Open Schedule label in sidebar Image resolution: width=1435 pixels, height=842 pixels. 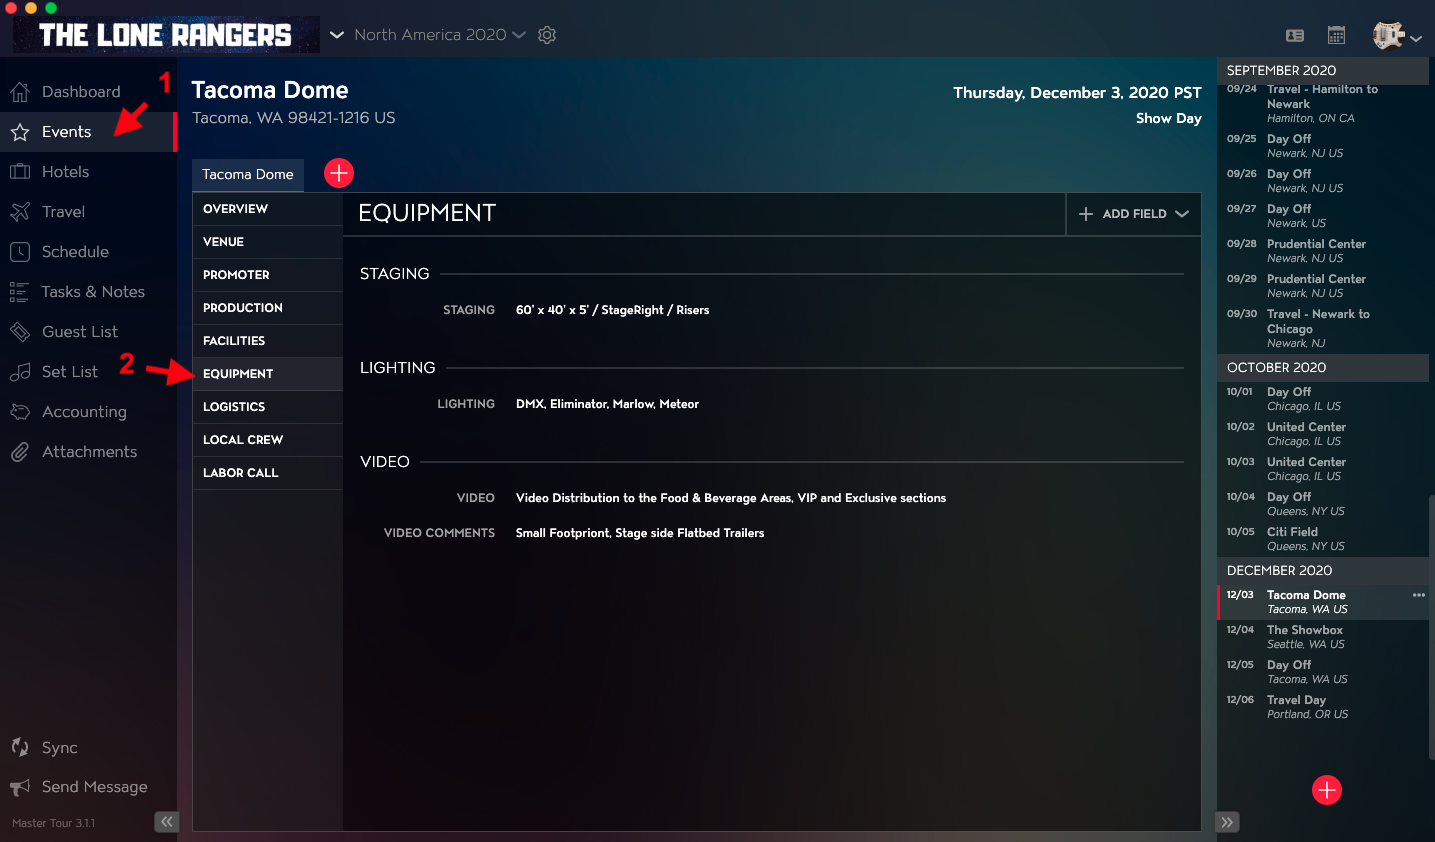[x=75, y=252]
